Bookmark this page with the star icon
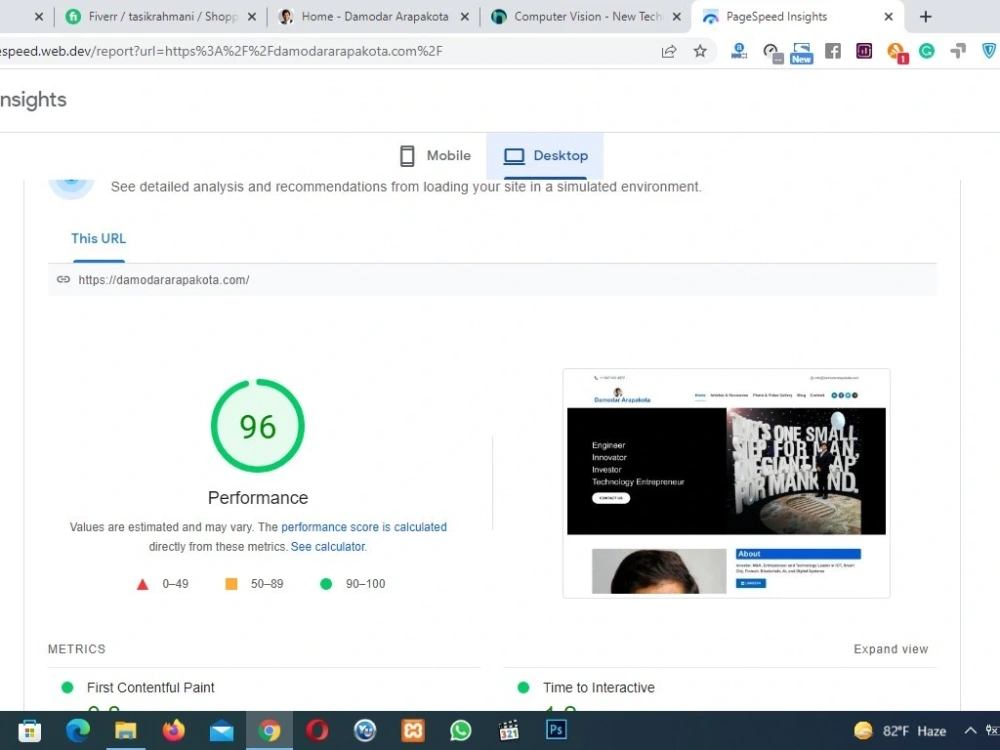Viewport: 1000px width, 750px height. pyautogui.click(x=700, y=51)
